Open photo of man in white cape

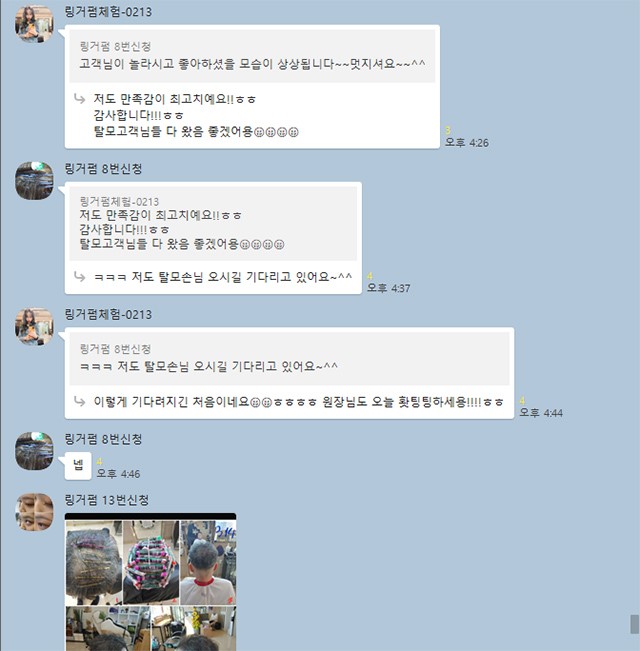pyautogui.click(x=208, y=563)
